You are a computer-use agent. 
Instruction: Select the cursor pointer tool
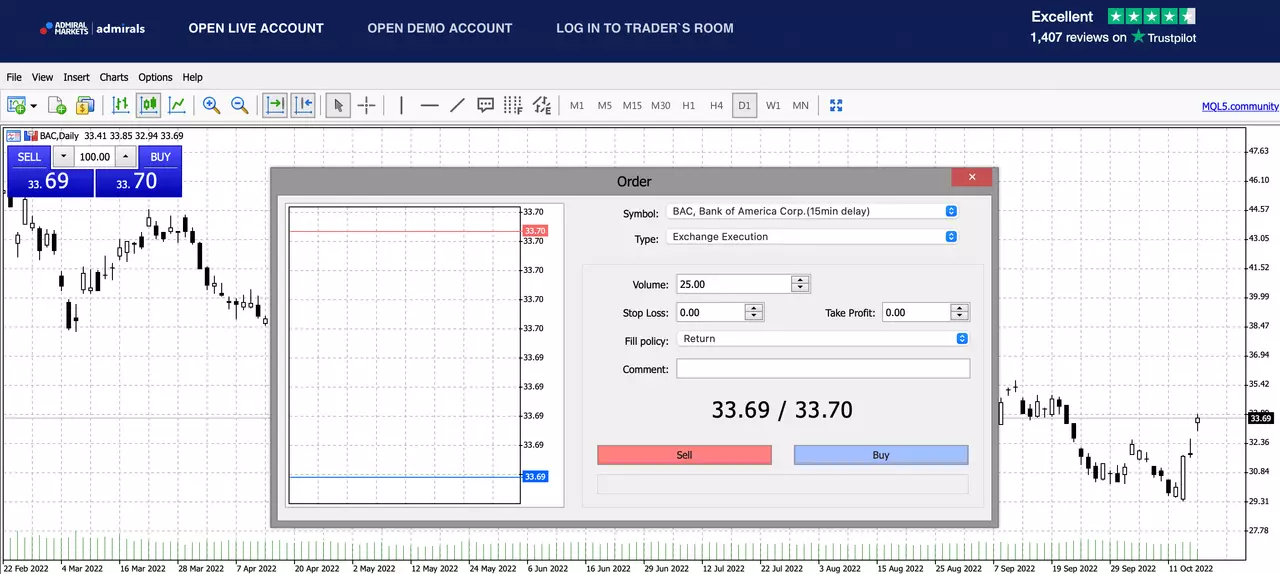[338, 105]
